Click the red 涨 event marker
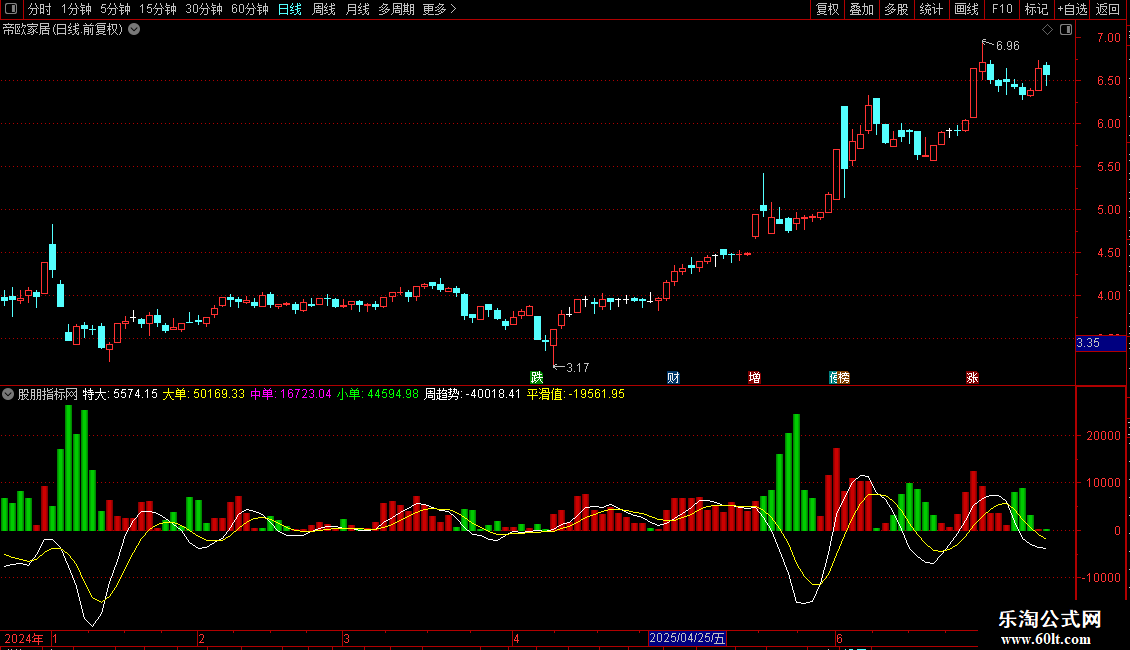Viewport: 1130px width, 650px height. pyautogui.click(x=972, y=378)
